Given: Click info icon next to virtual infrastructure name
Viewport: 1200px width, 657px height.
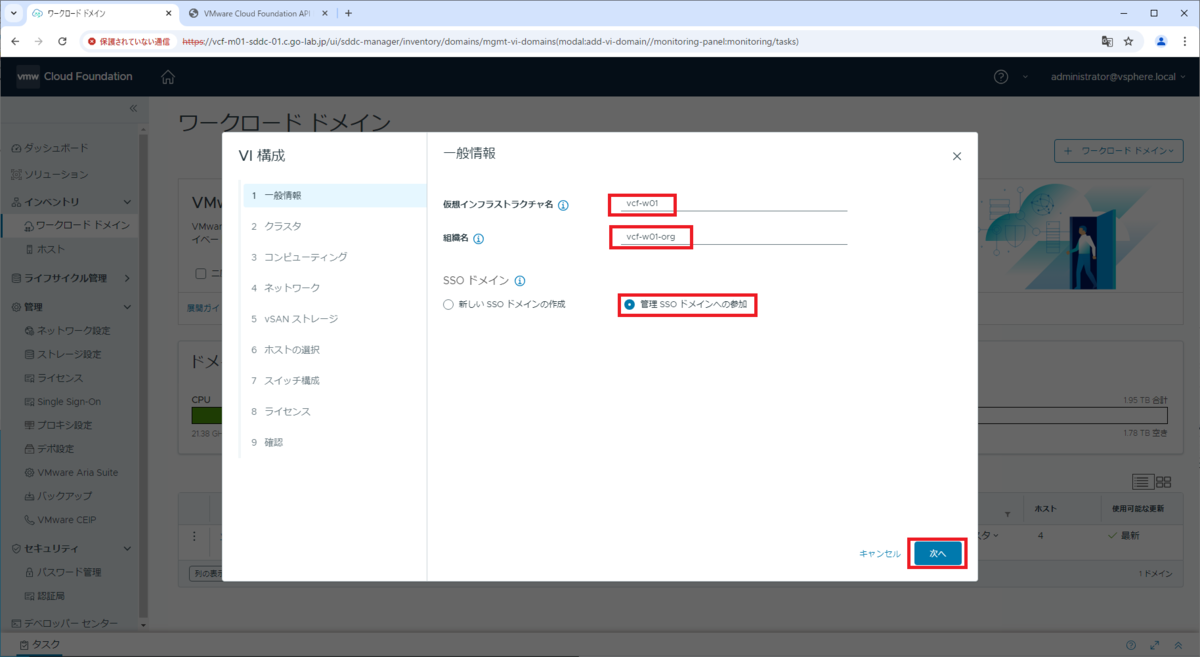Looking at the screenshot, I should click(563, 205).
